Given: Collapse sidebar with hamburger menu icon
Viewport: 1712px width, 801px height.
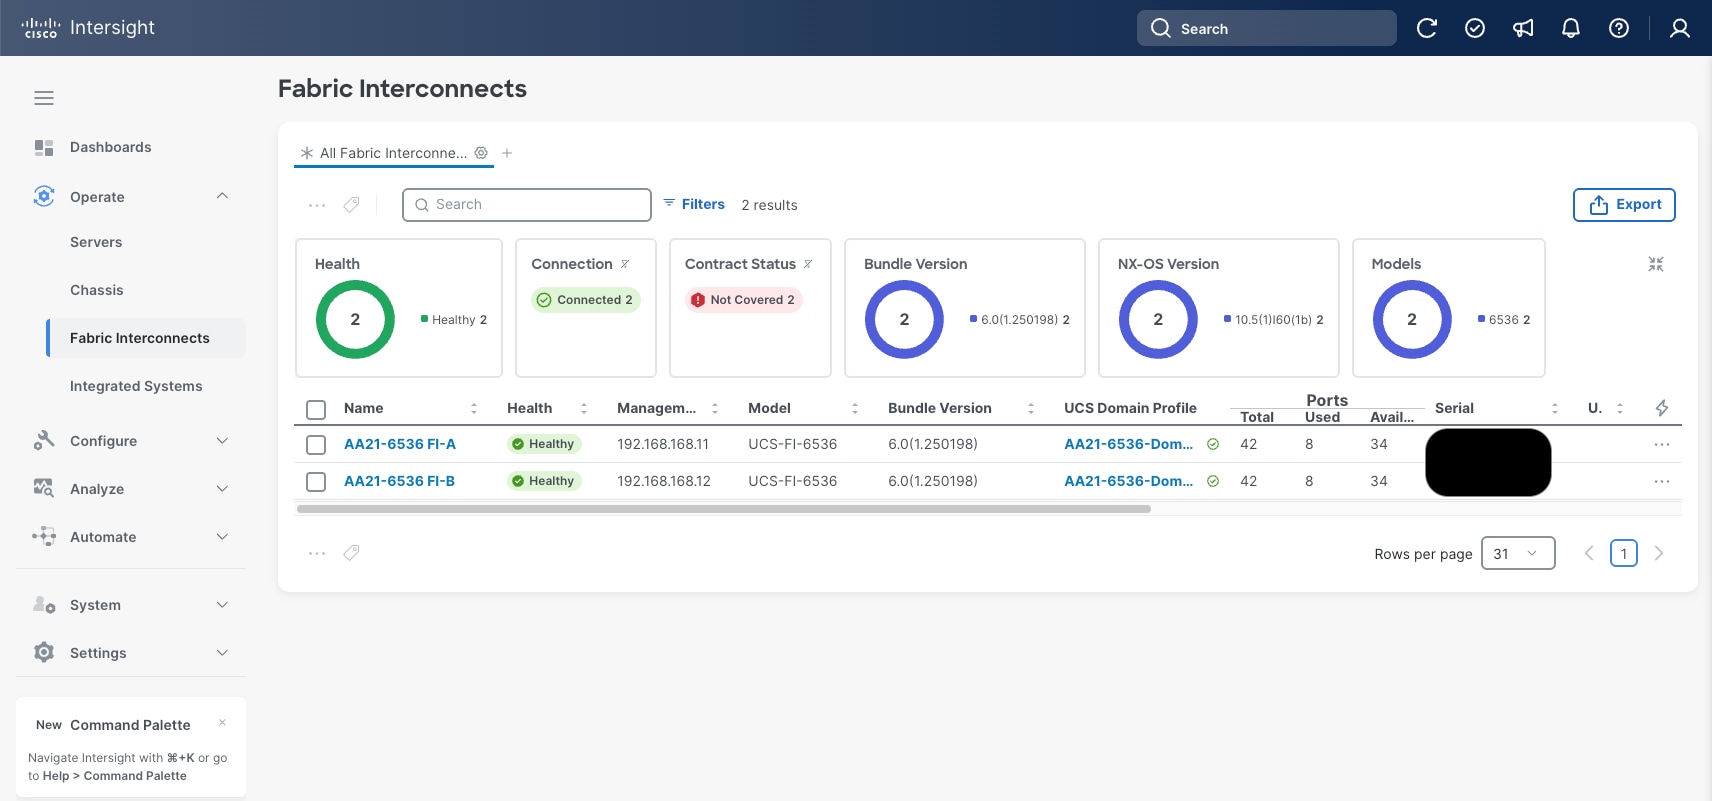Looking at the screenshot, I should click(x=44, y=98).
